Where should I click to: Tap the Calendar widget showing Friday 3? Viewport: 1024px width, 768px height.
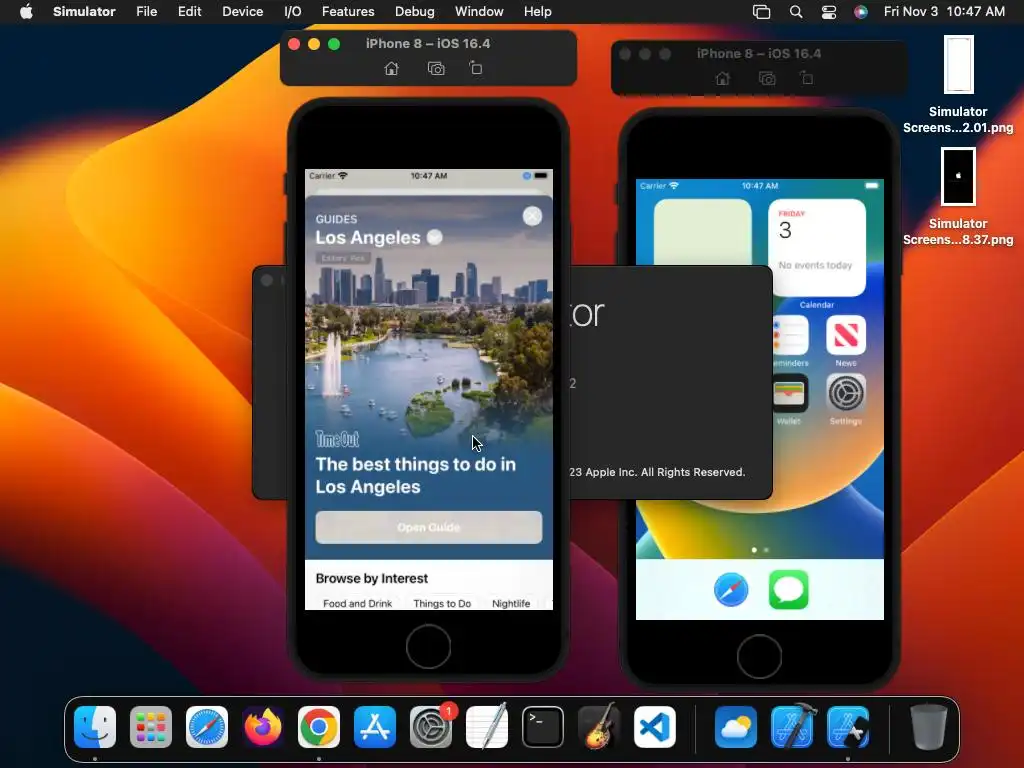(x=816, y=248)
